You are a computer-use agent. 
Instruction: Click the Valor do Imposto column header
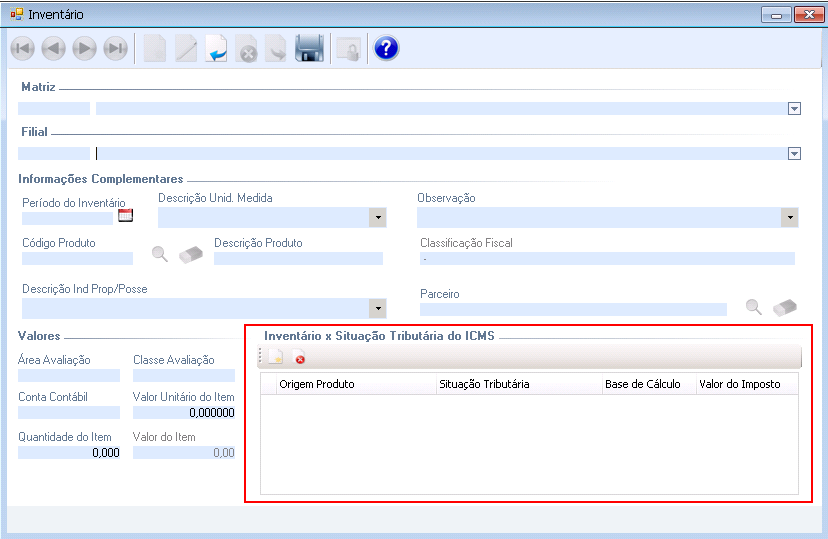(x=747, y=384)
